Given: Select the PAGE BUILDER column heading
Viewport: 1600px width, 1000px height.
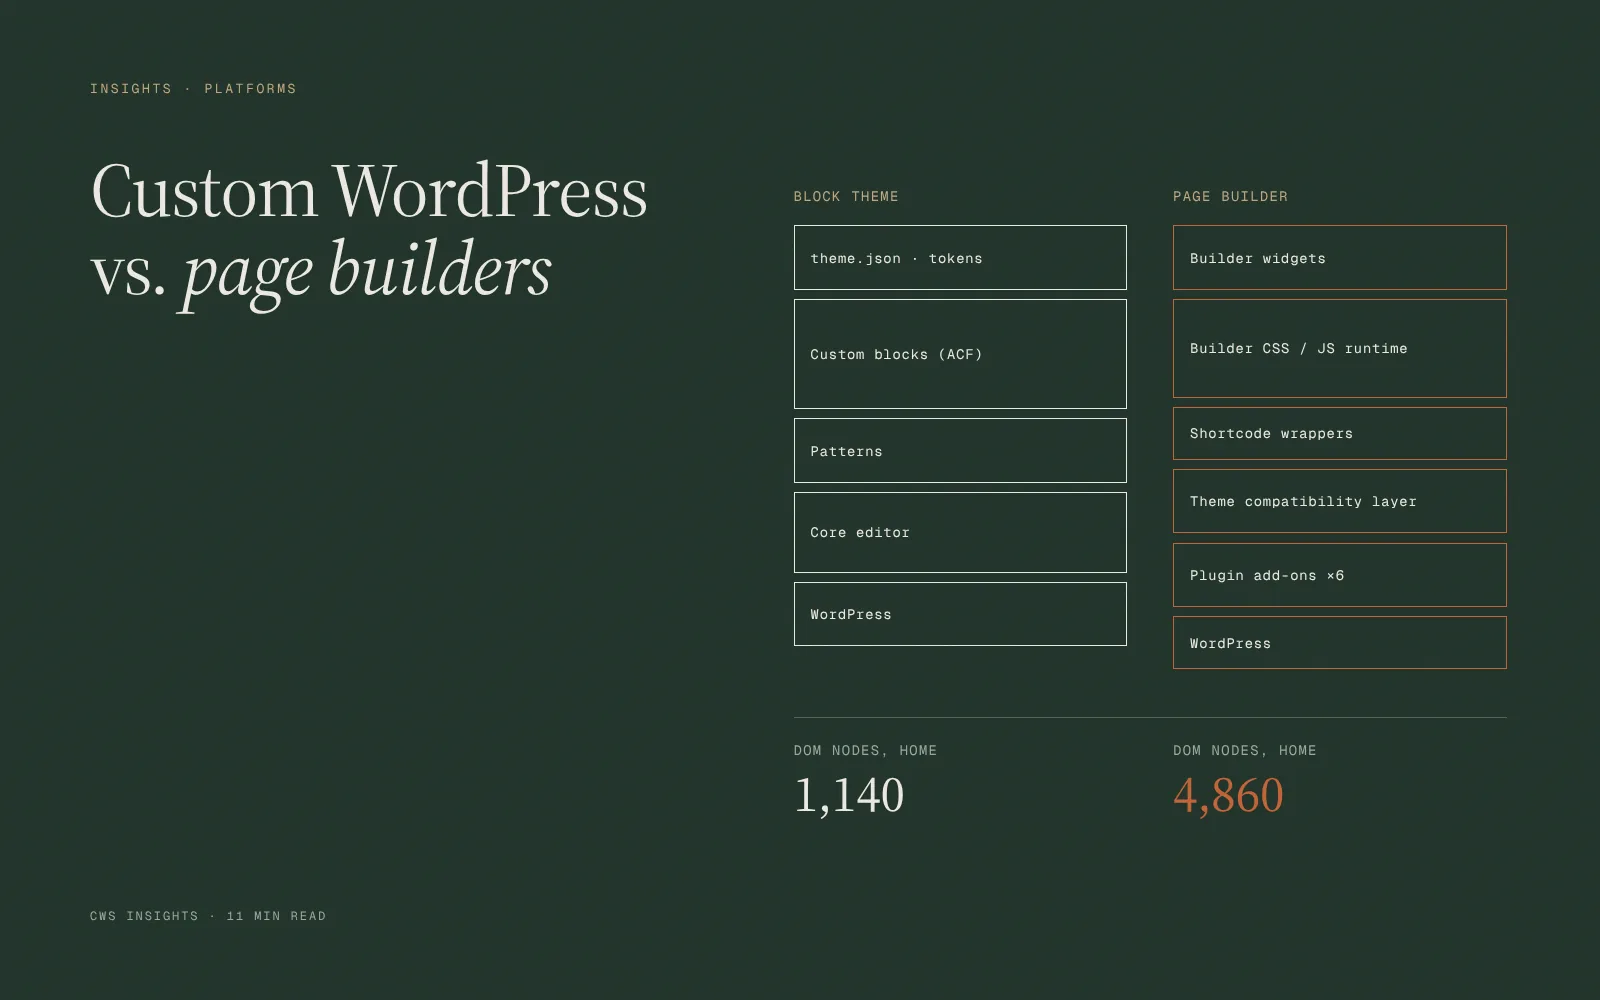Looking at the screenshot, I should click(1230, 197).
